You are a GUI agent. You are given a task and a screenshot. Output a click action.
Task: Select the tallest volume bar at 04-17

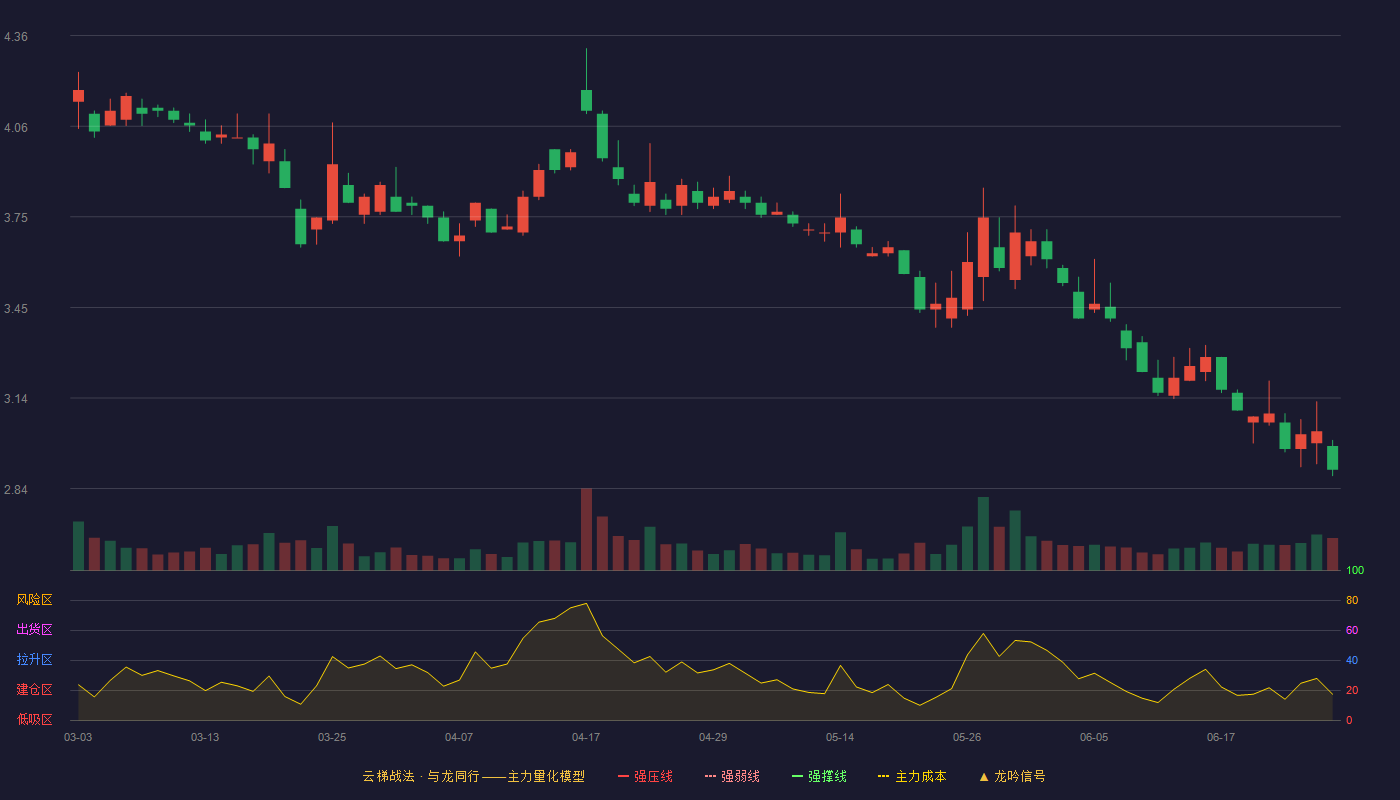point(586,529)
